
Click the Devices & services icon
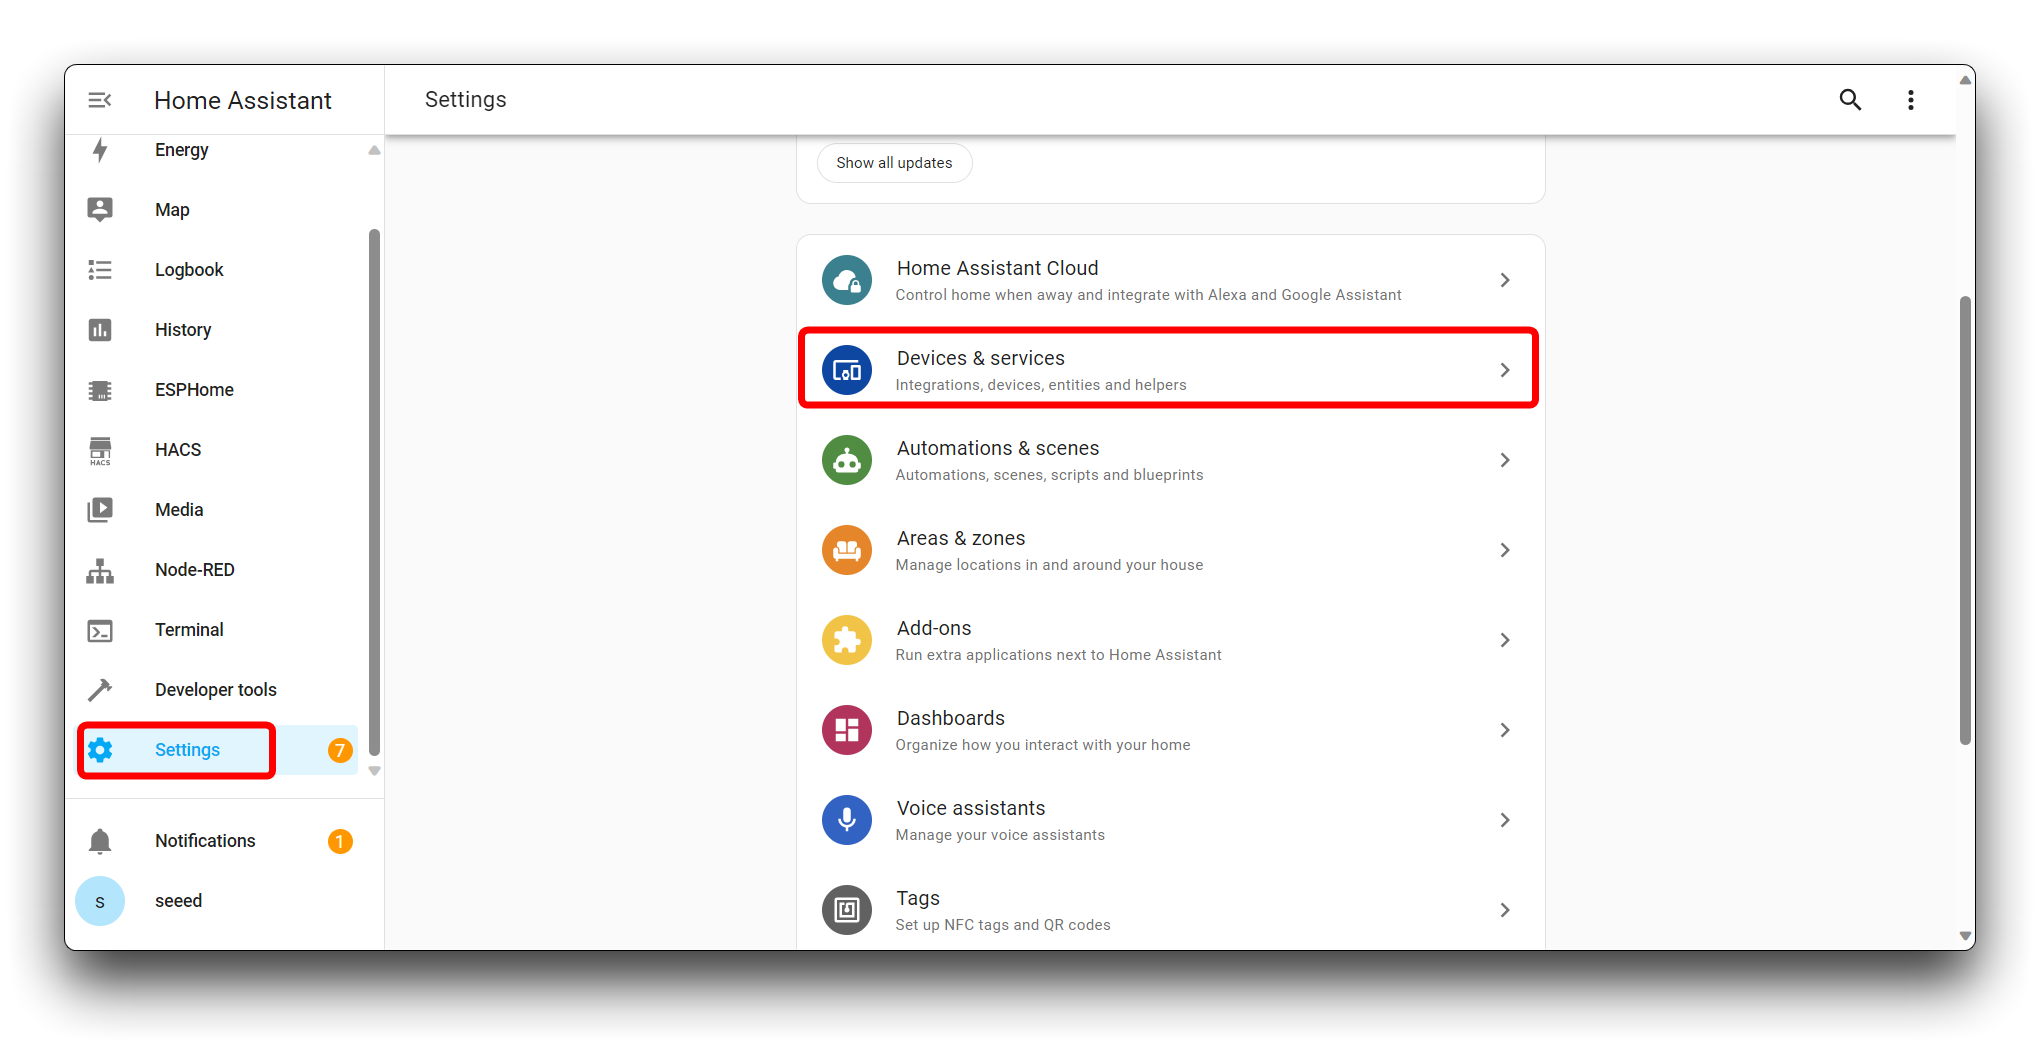847,370
